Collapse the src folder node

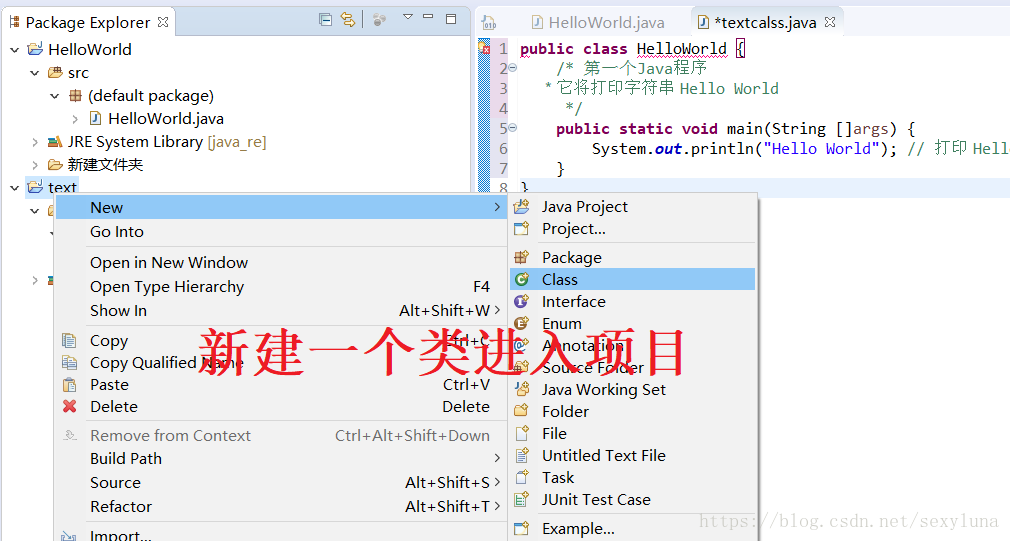pos(35,73)
